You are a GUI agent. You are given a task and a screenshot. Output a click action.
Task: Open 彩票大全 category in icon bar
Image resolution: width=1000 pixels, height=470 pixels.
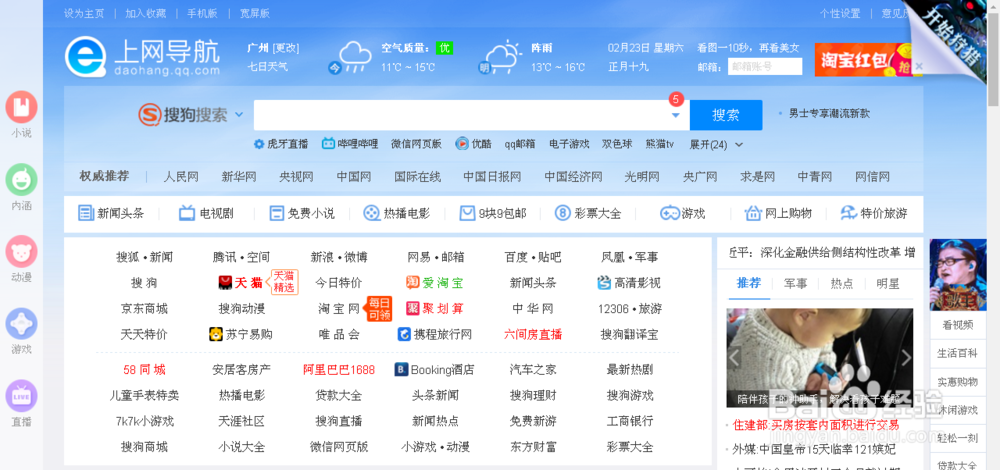587,214
